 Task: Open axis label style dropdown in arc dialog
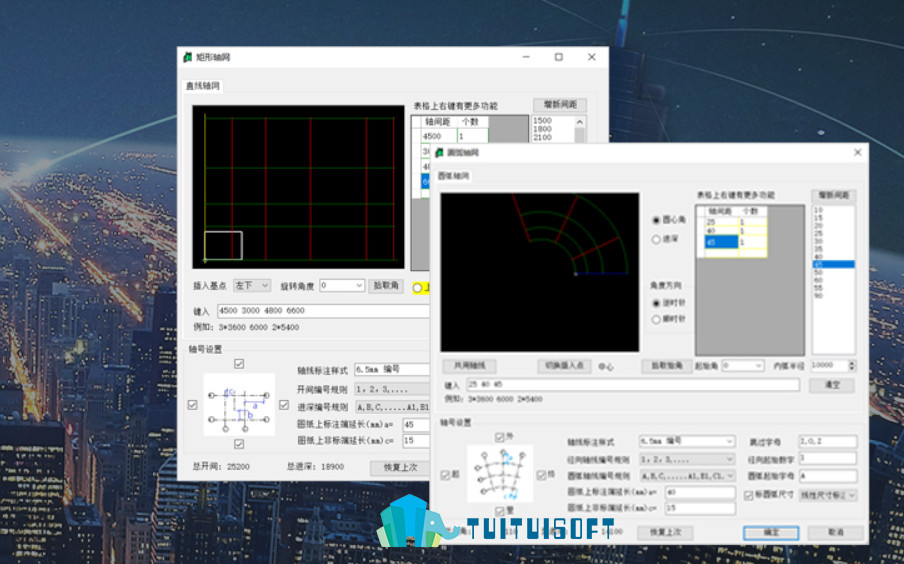coord(687,441)
